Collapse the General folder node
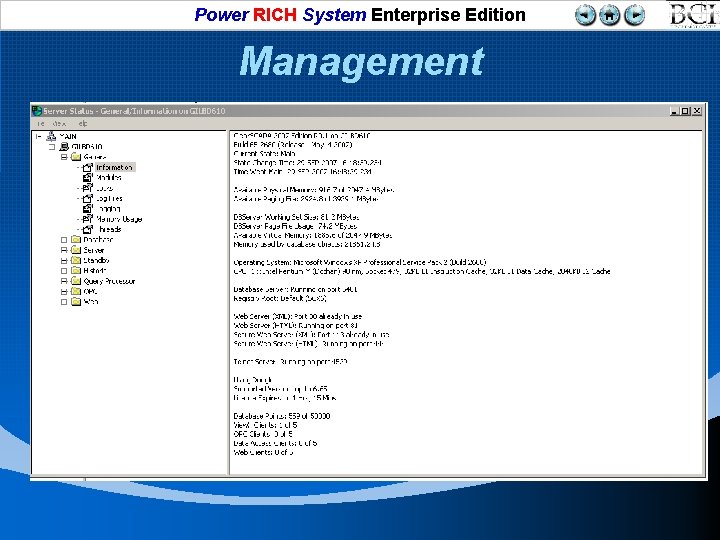This screenshot has width=720, height=540. click(x=64, y=157)
